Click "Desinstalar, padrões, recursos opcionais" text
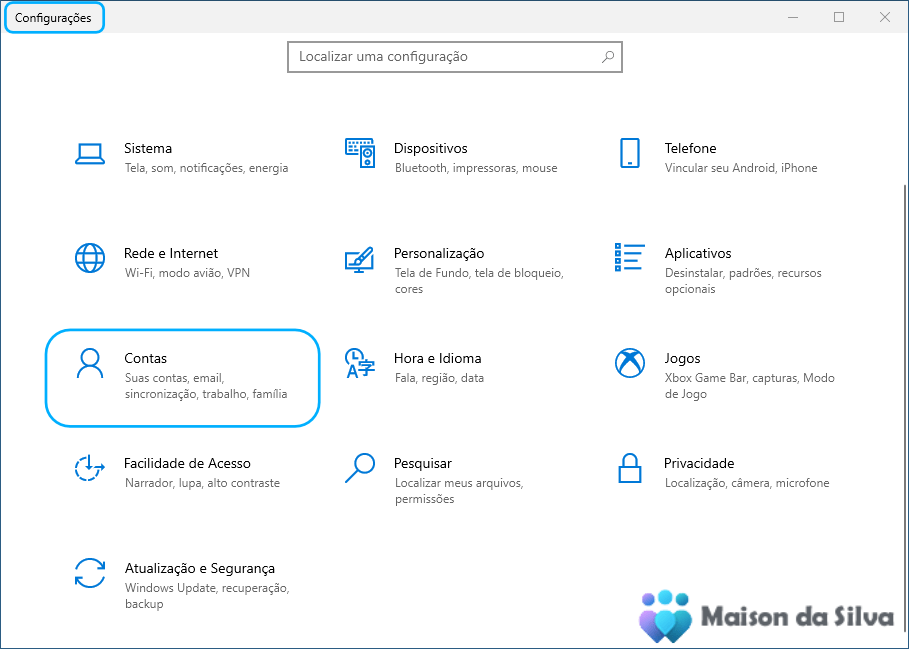Image resolution: width=909 pixels, height=649 pixels. coord(743,281)
